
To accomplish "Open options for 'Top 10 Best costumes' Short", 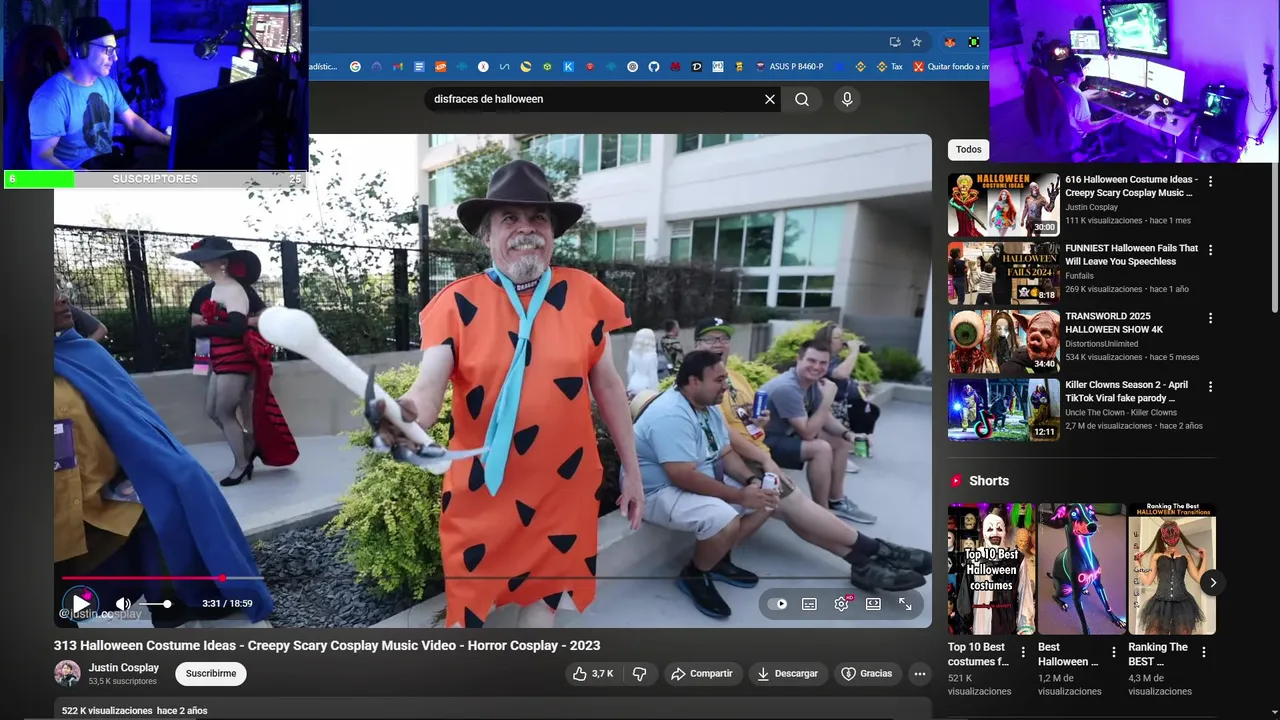I will 1023,652.
